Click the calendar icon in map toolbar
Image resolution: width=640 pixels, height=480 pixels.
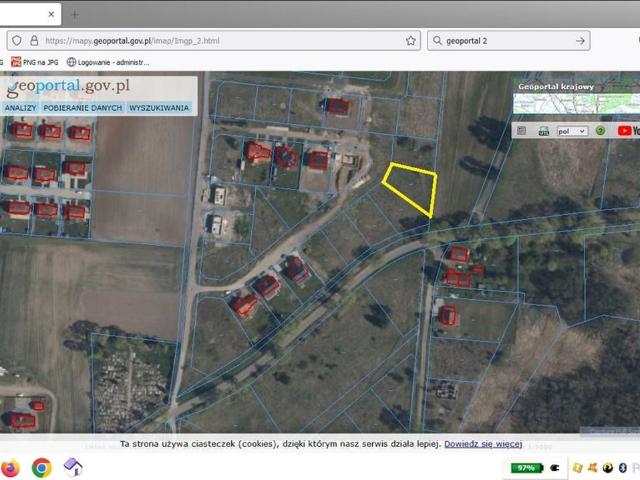(521, 130)
